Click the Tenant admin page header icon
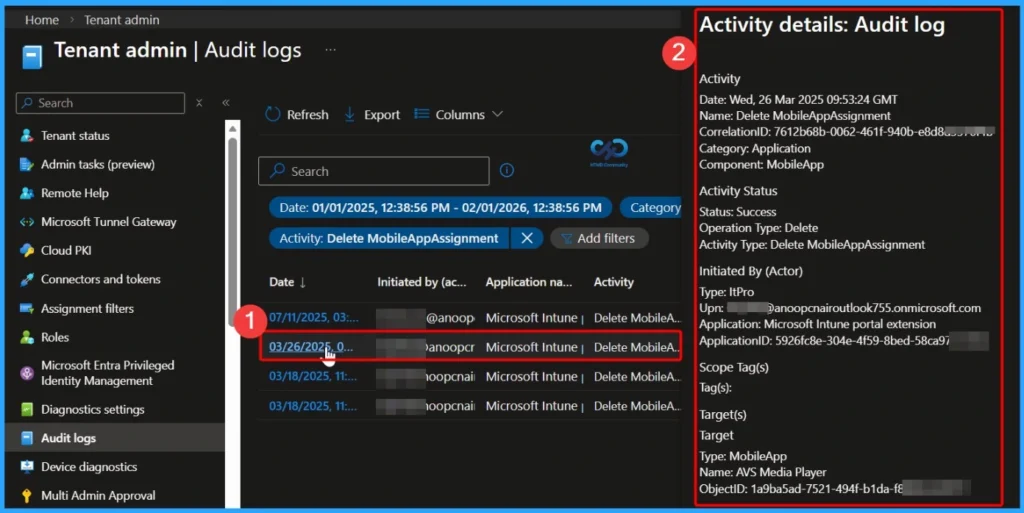 click(x=32, y=57)
